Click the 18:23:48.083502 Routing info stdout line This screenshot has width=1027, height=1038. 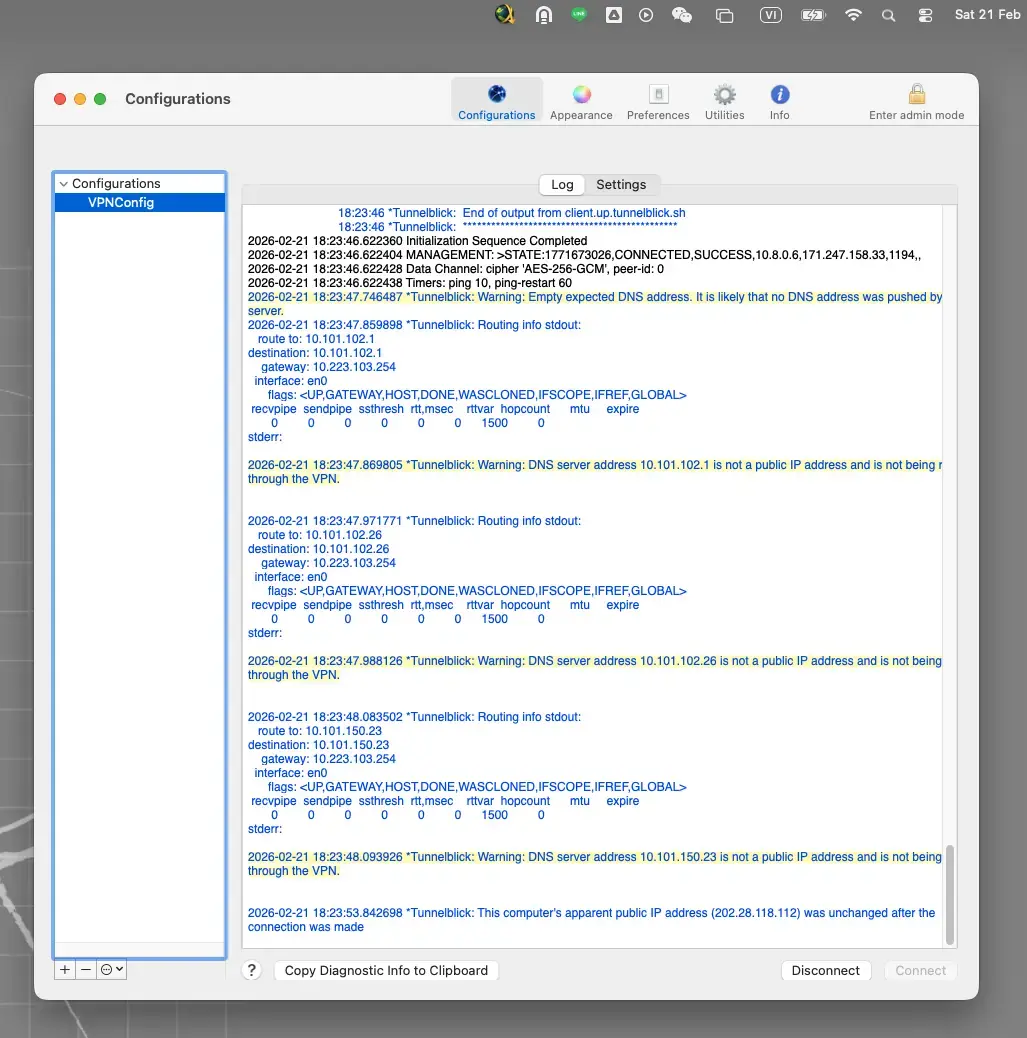point(414,717)
